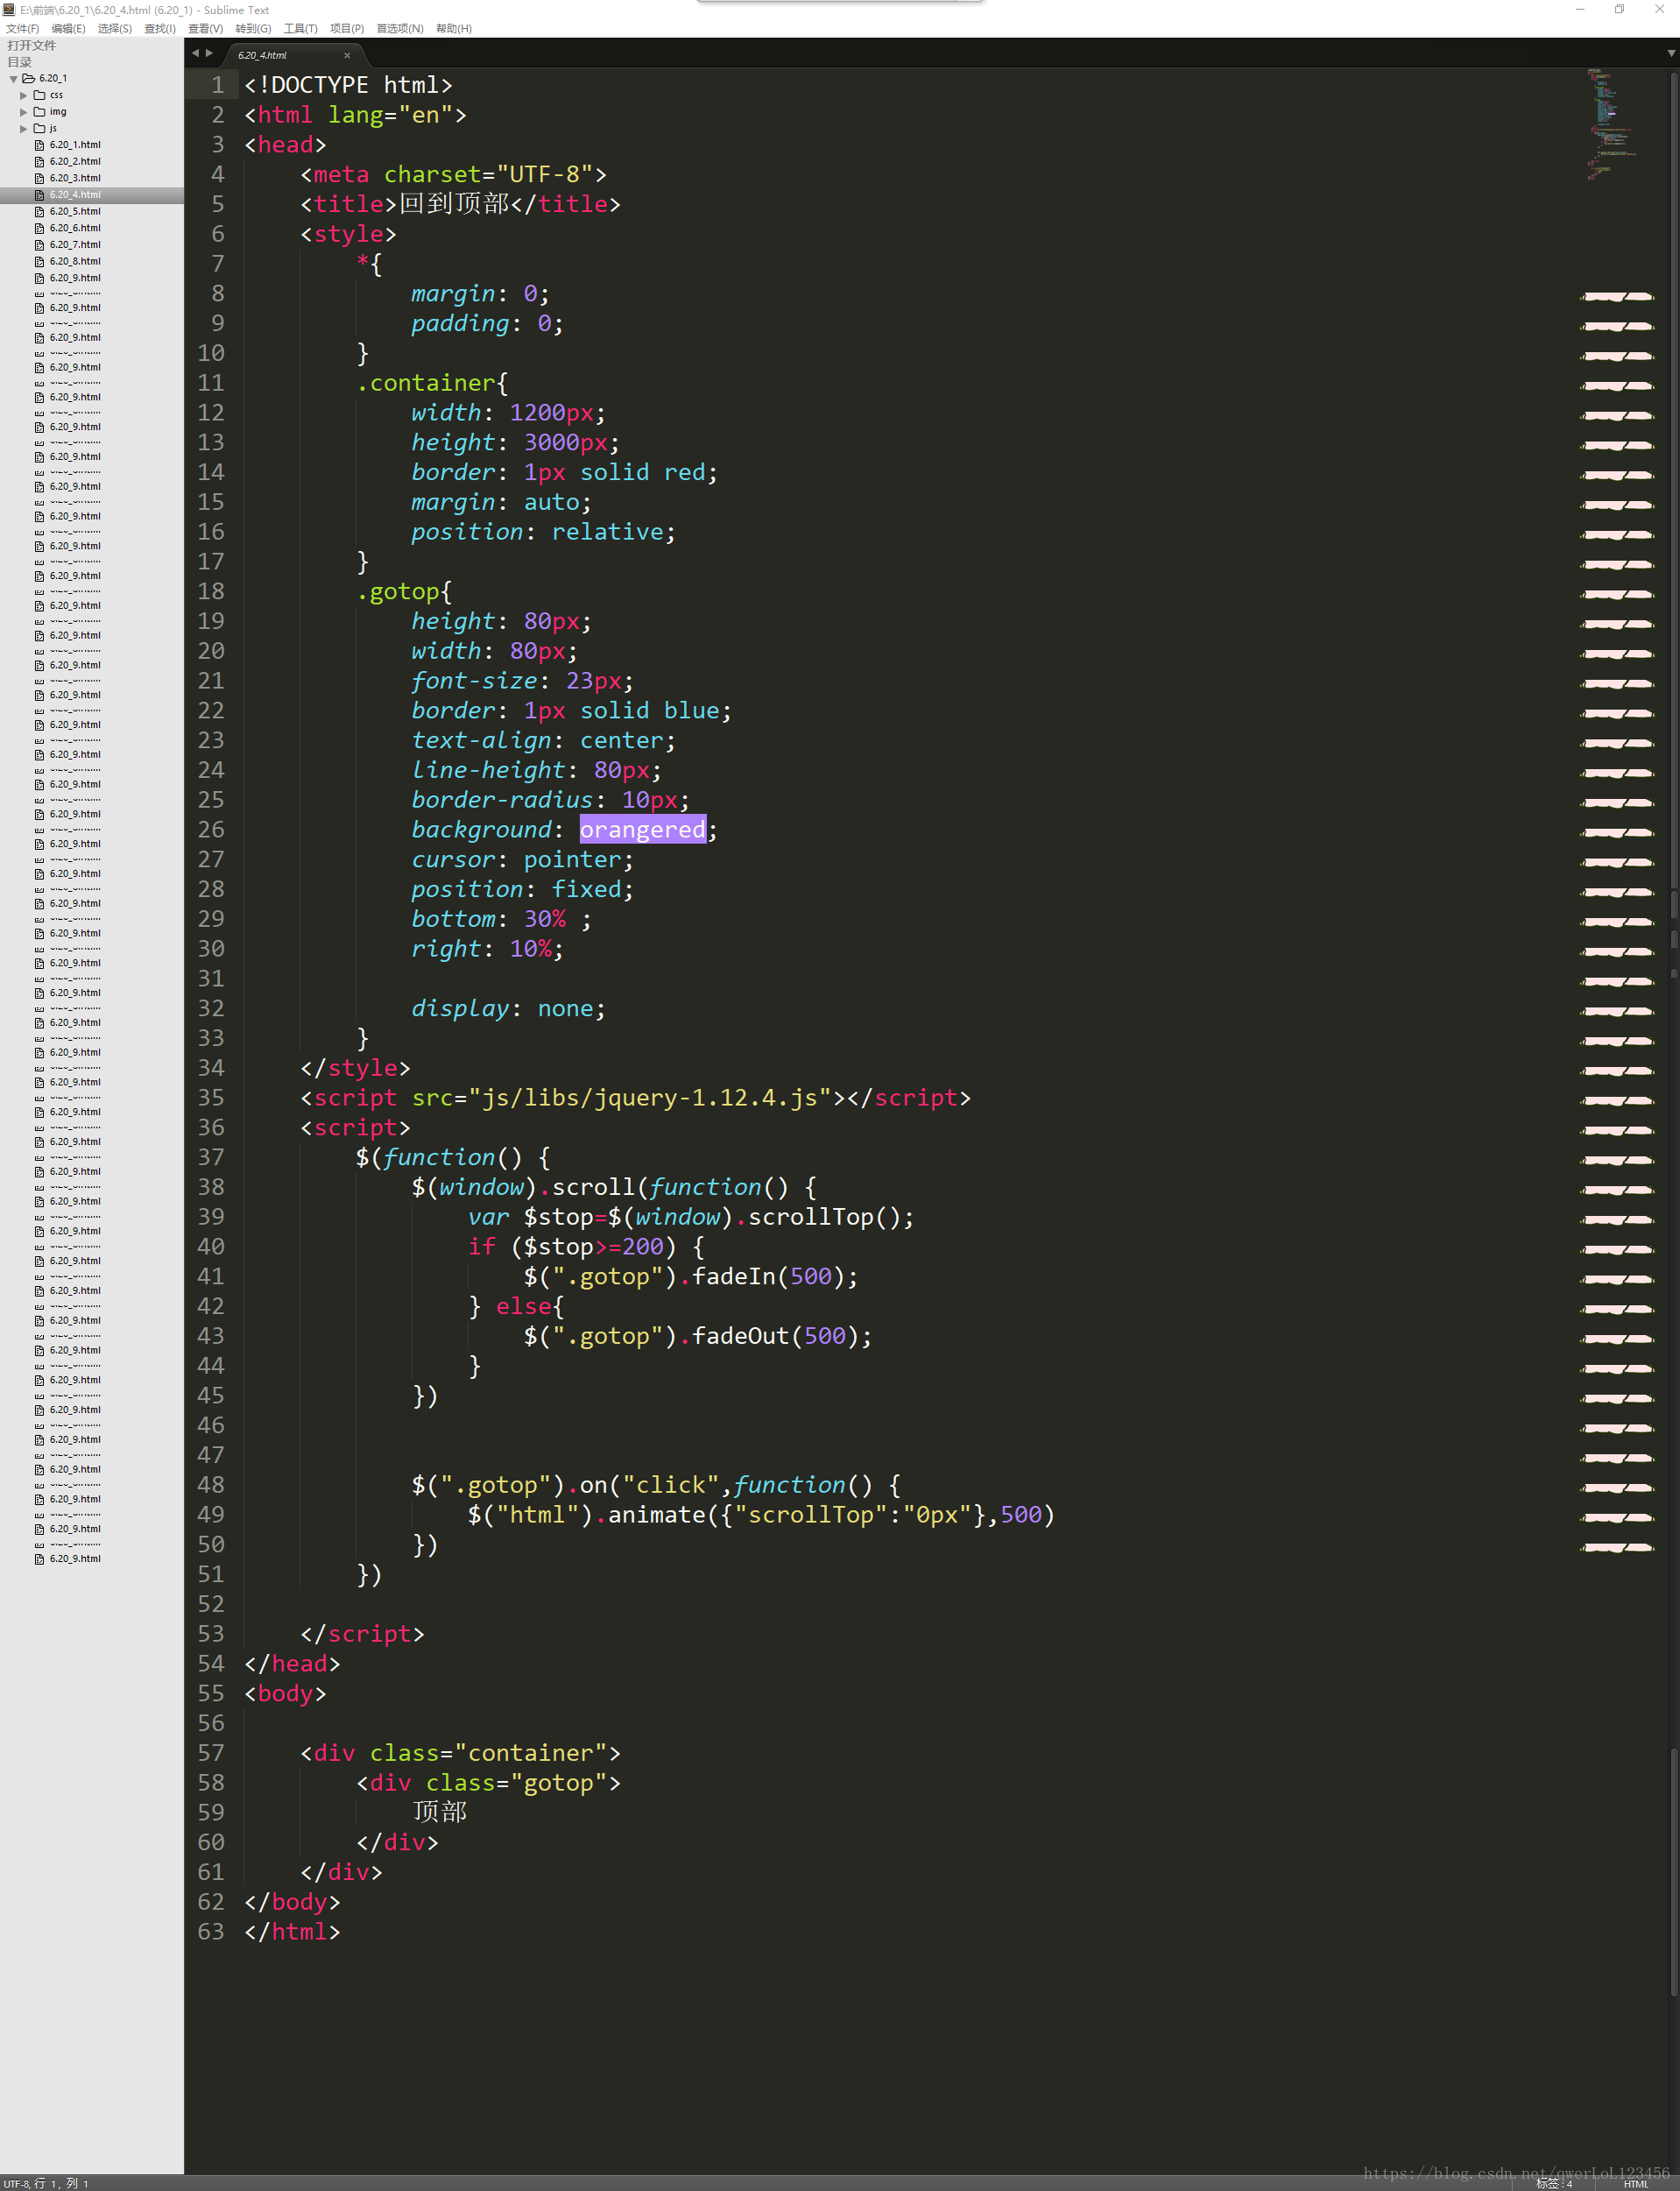Click the file icon of 6.20_3.html
Viewport: 1680px width, 2191px height.
coord(40,178)
